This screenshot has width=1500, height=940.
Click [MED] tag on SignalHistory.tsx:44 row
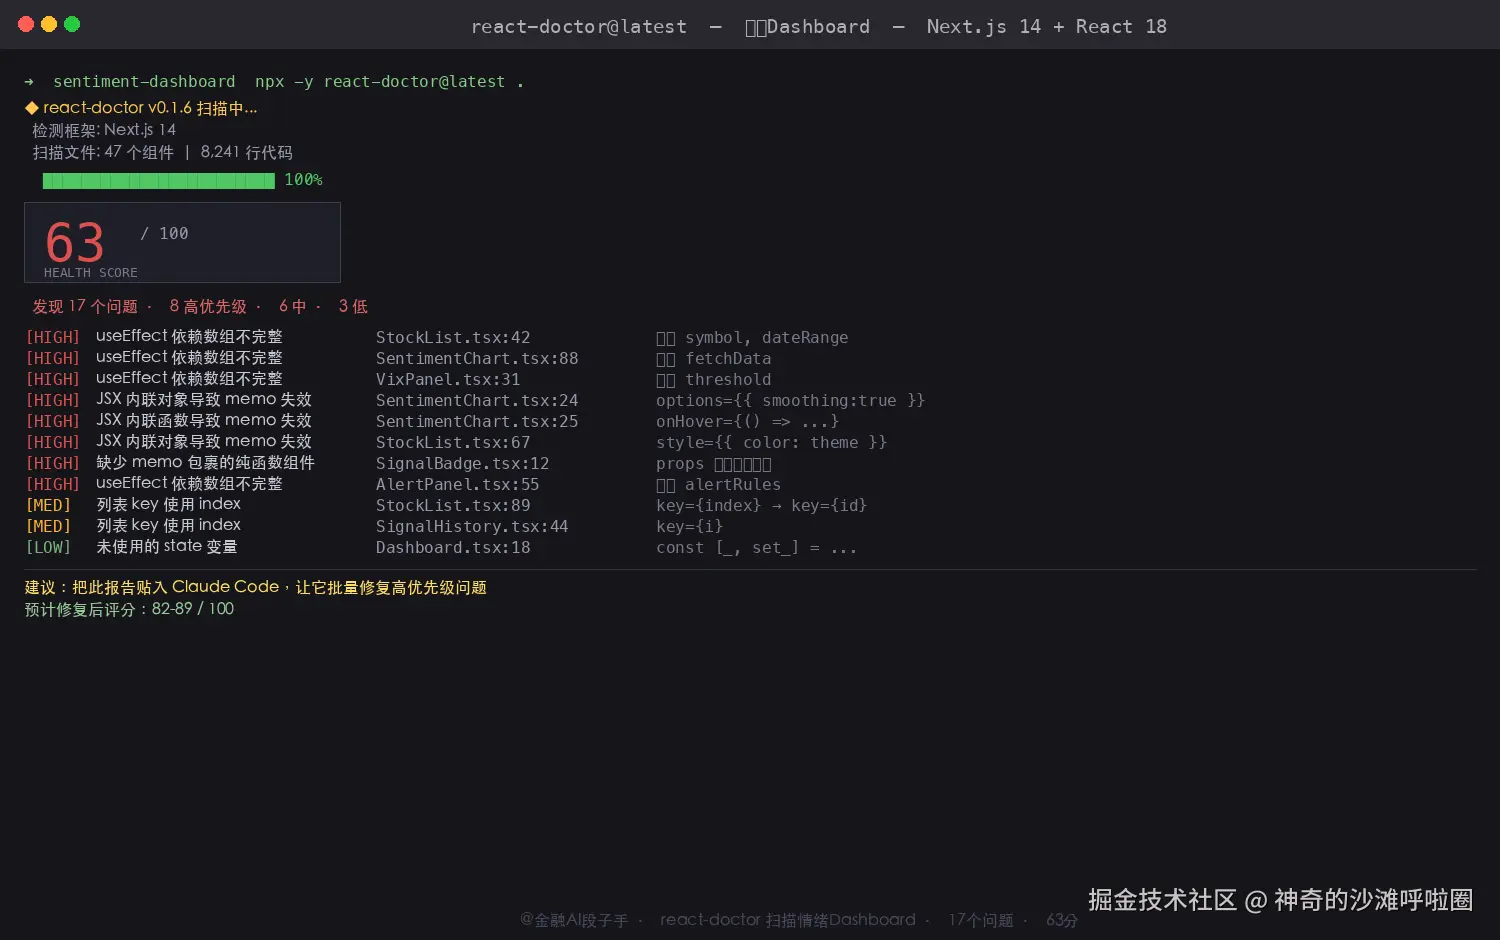(x=48, y=527)
